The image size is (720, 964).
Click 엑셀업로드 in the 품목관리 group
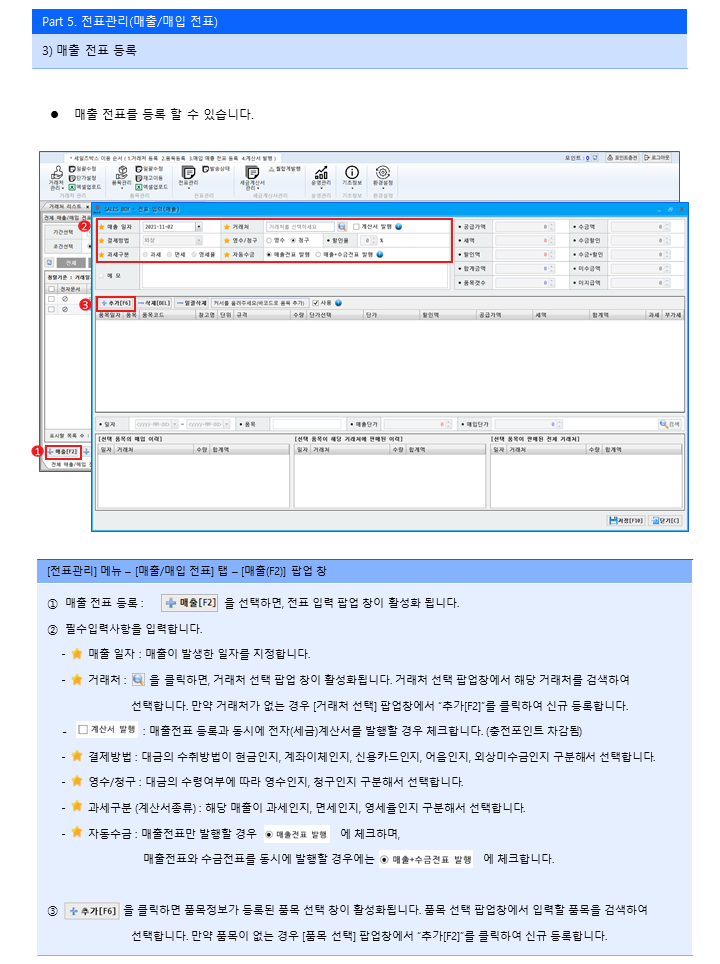click(x=151, y=187)
